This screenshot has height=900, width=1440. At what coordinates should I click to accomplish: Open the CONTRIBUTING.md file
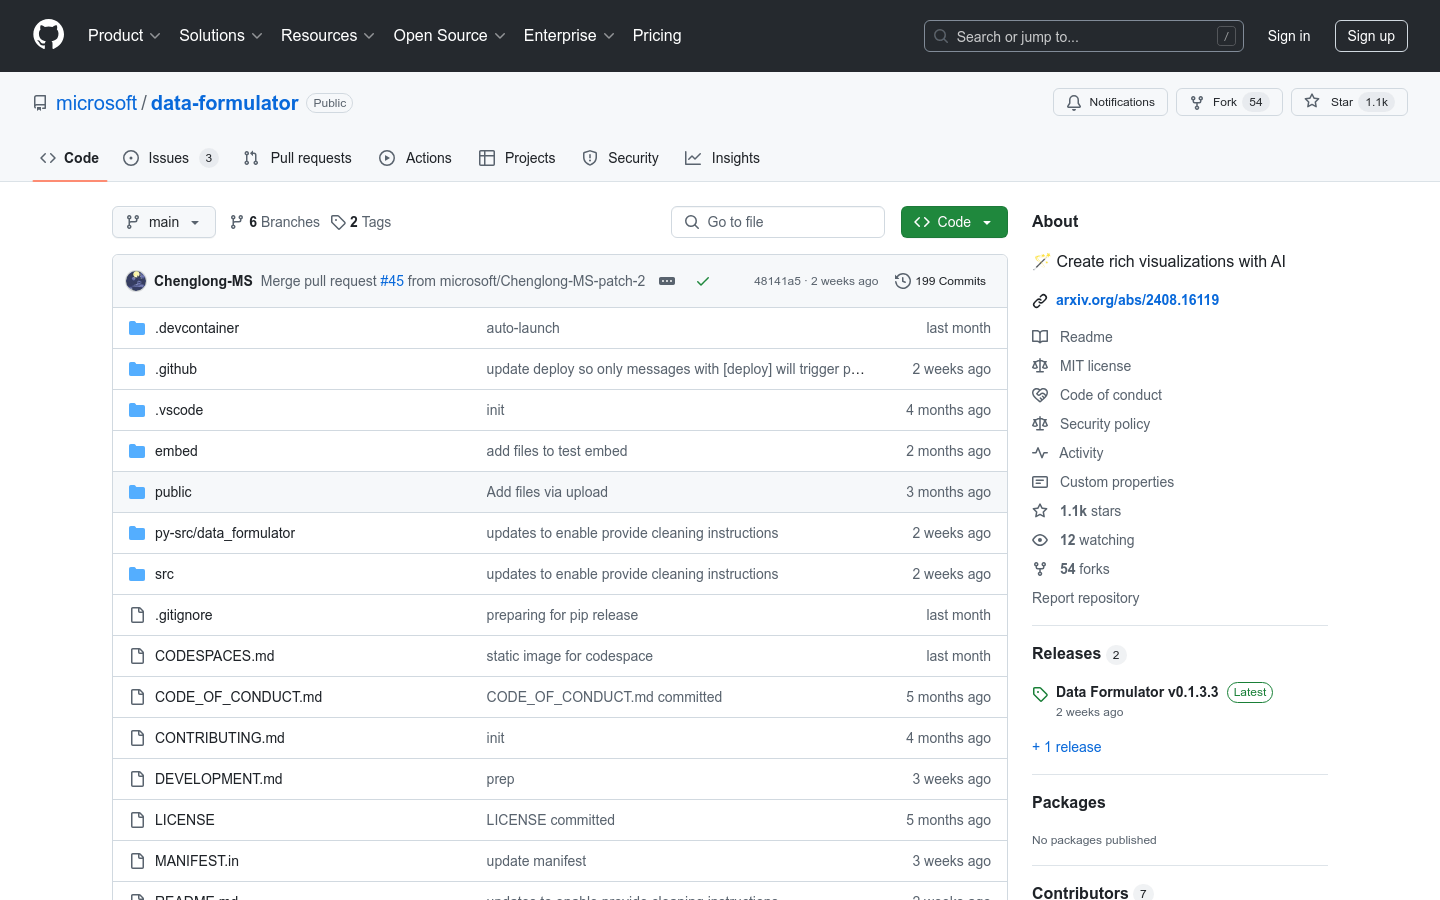pos(220,738)
